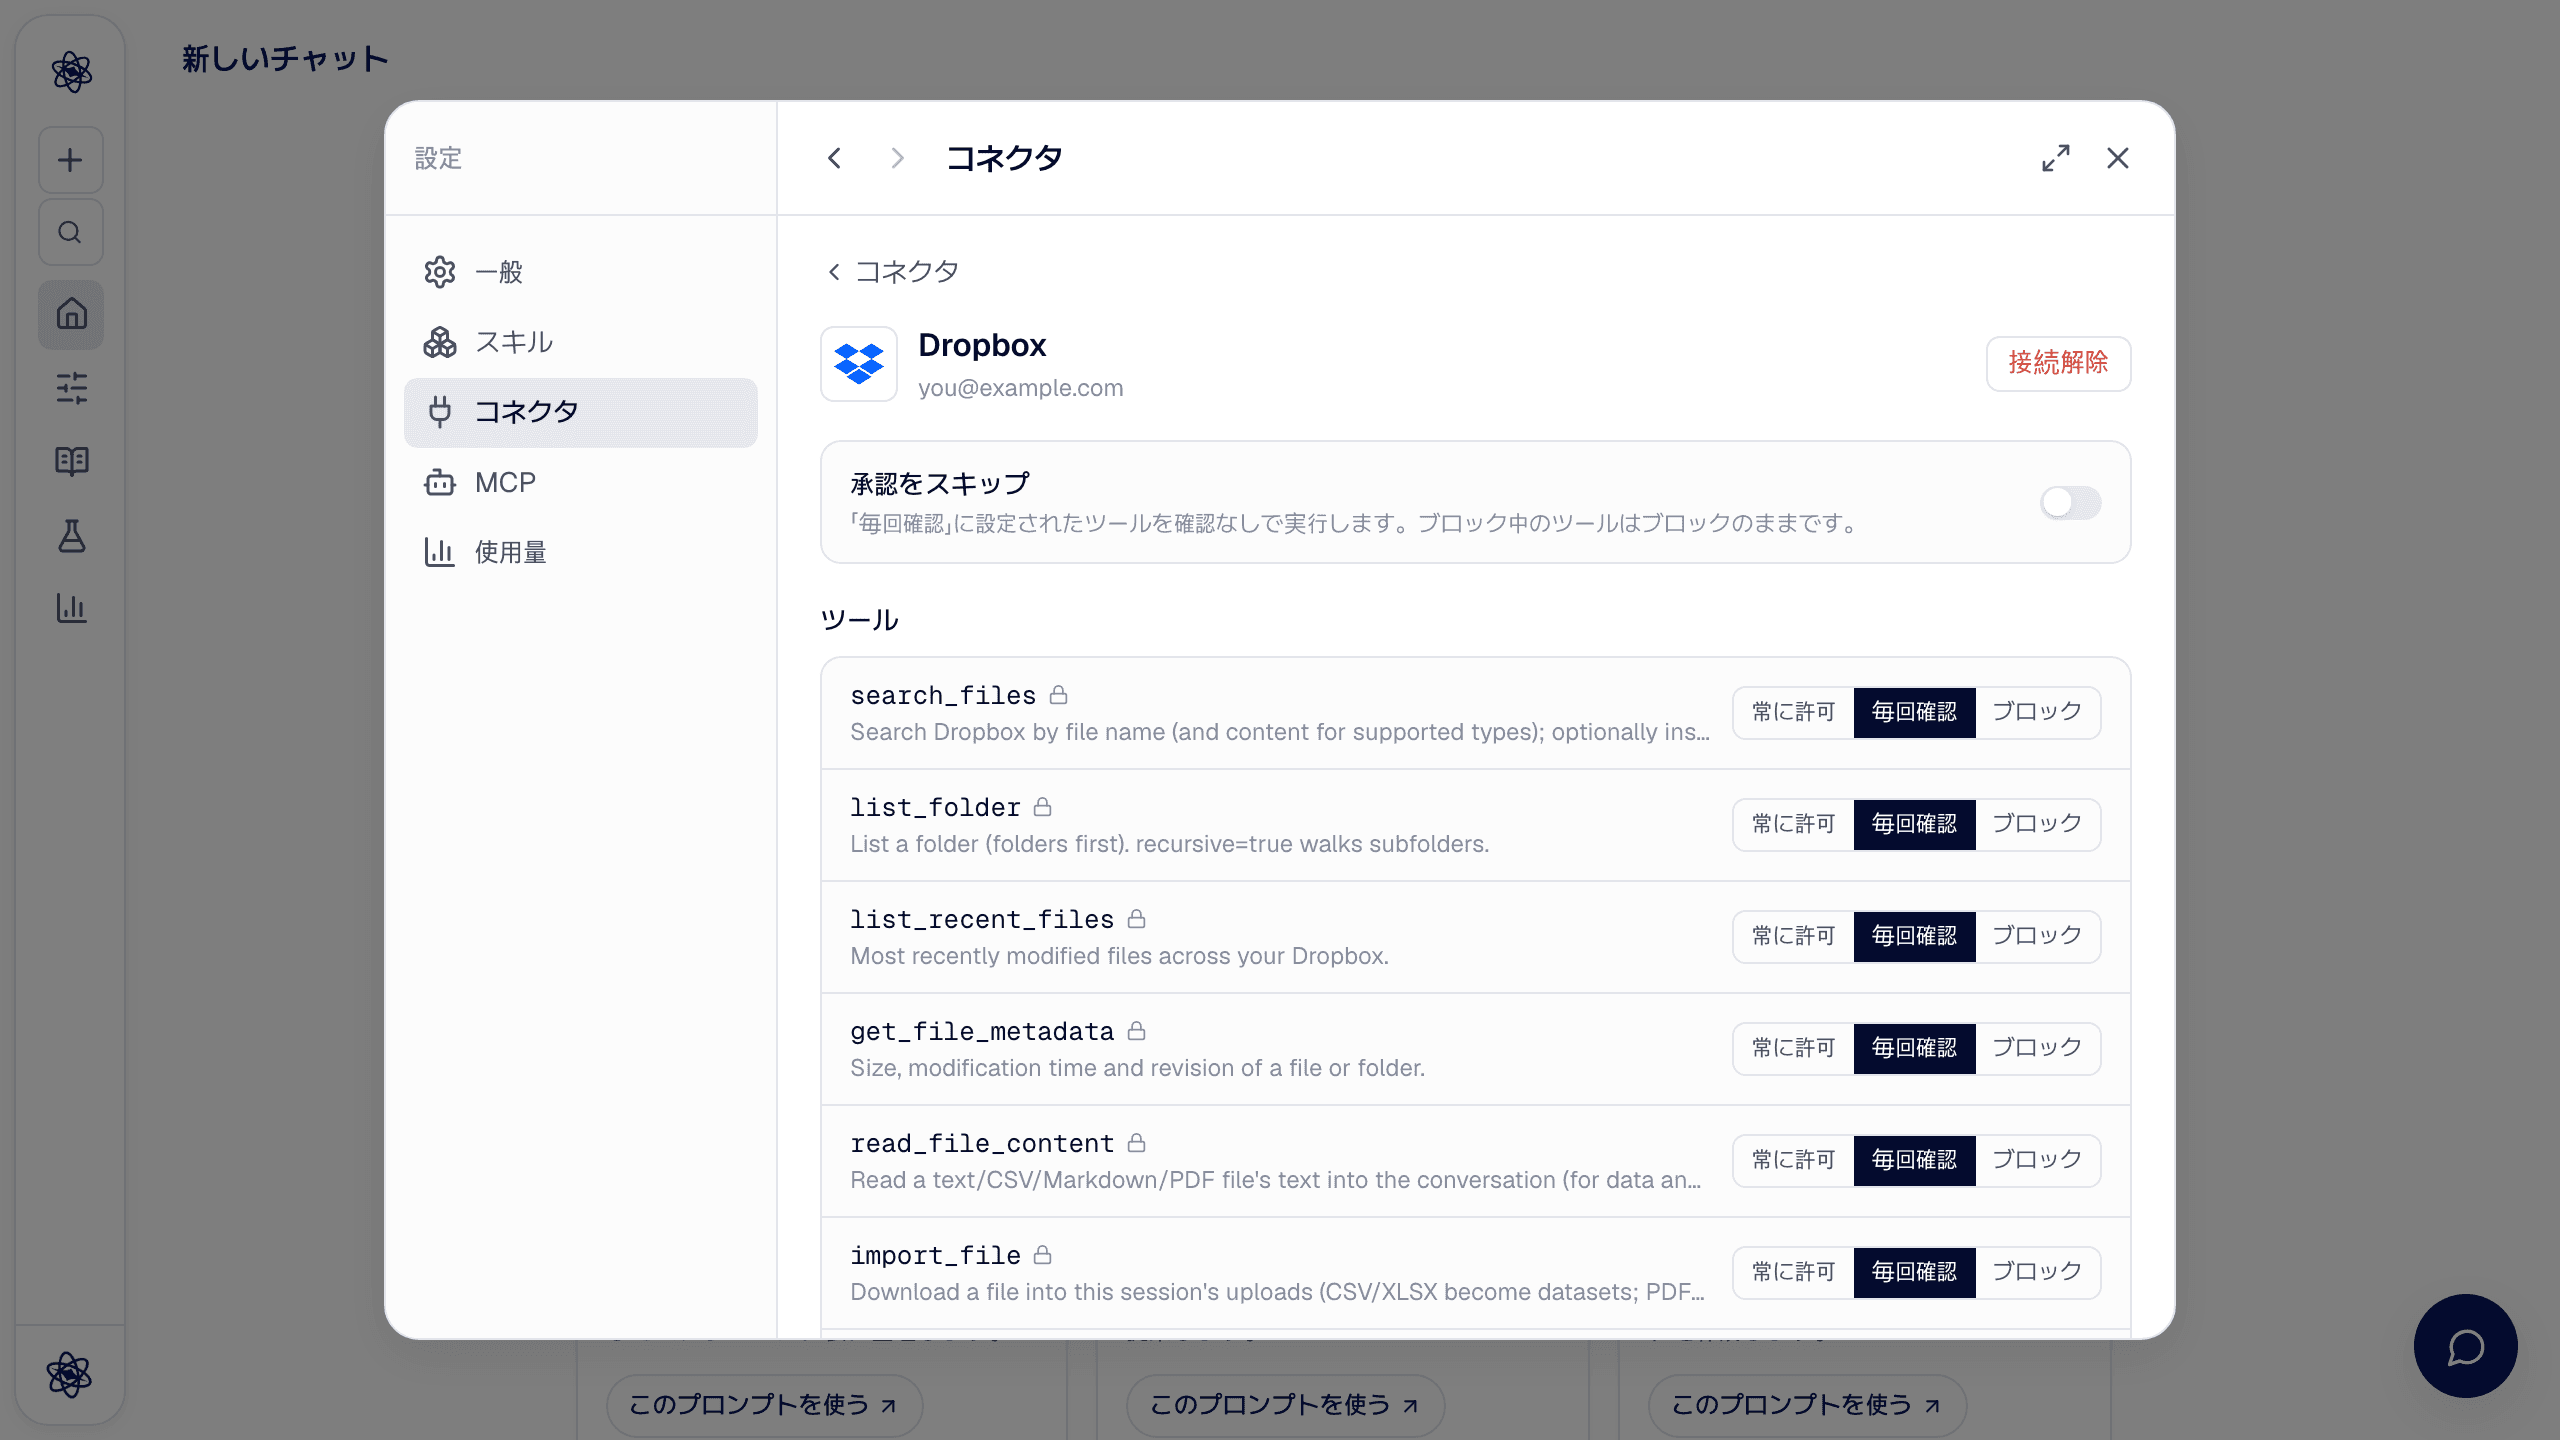Set import_file to ブロック
This screenshot has width=2560, height=1440.
click(x=2037, y=1272)
